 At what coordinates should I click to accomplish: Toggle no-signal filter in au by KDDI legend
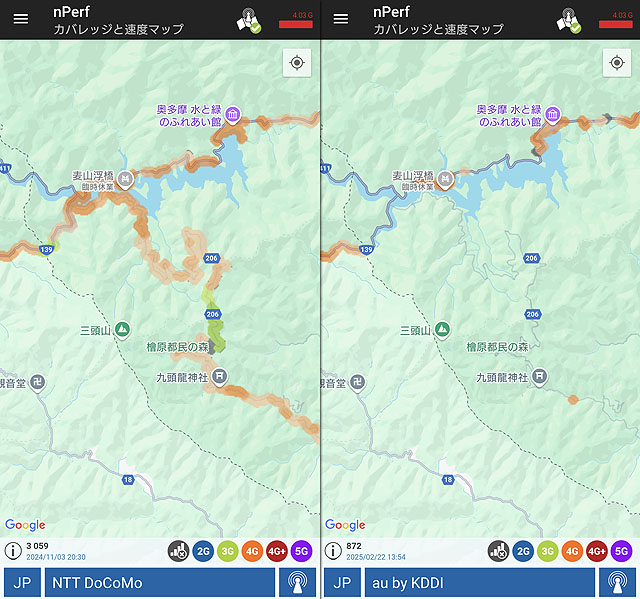point(498,551)
